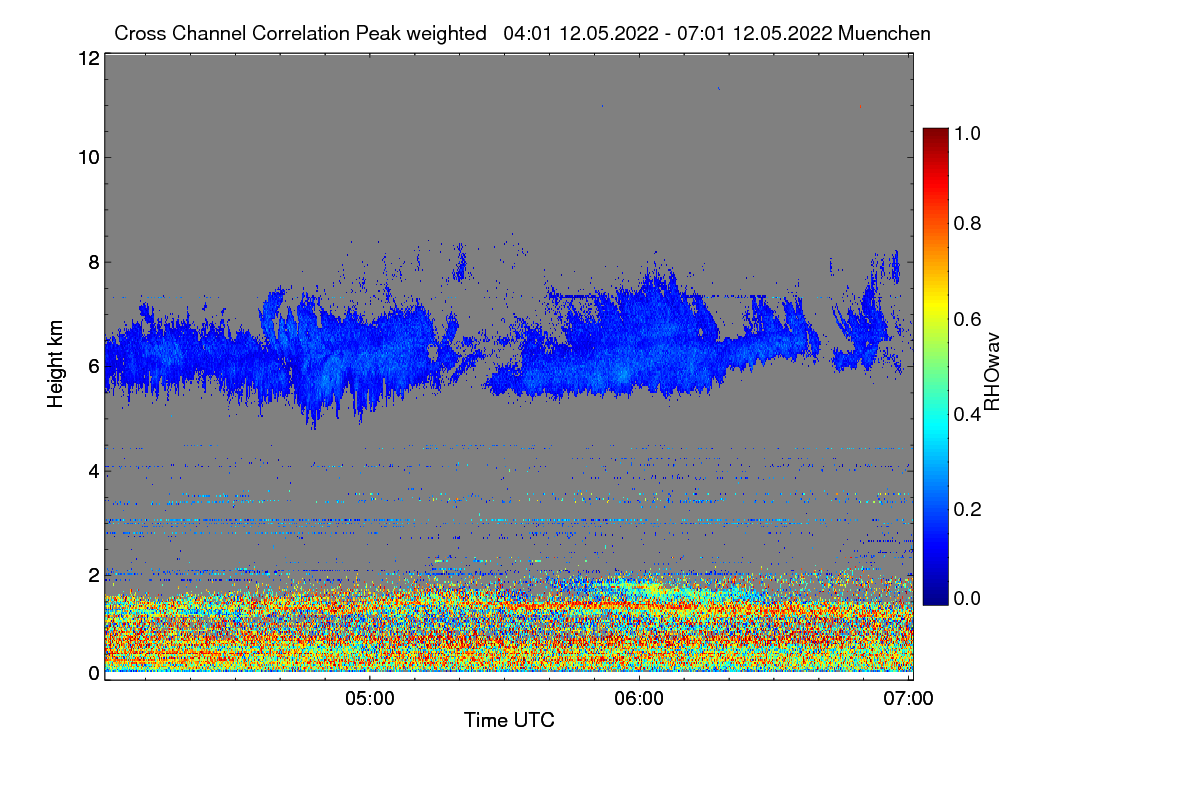1200x800 pixels.
Task: Click the colorbar tick label 0.6
Action: pyautogui.click(x=968, y=319)
